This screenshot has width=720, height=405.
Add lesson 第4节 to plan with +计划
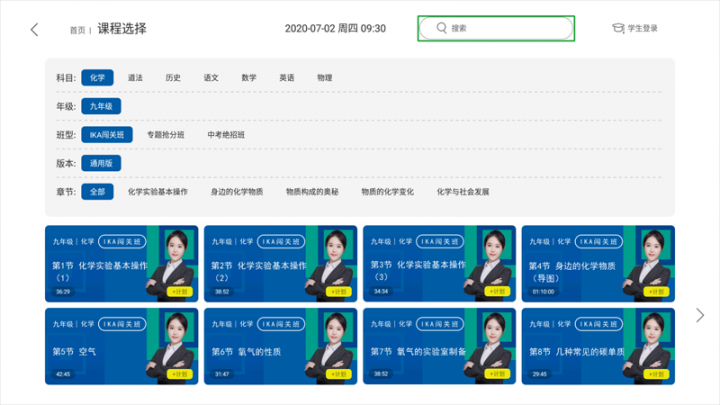coord(656,292)
